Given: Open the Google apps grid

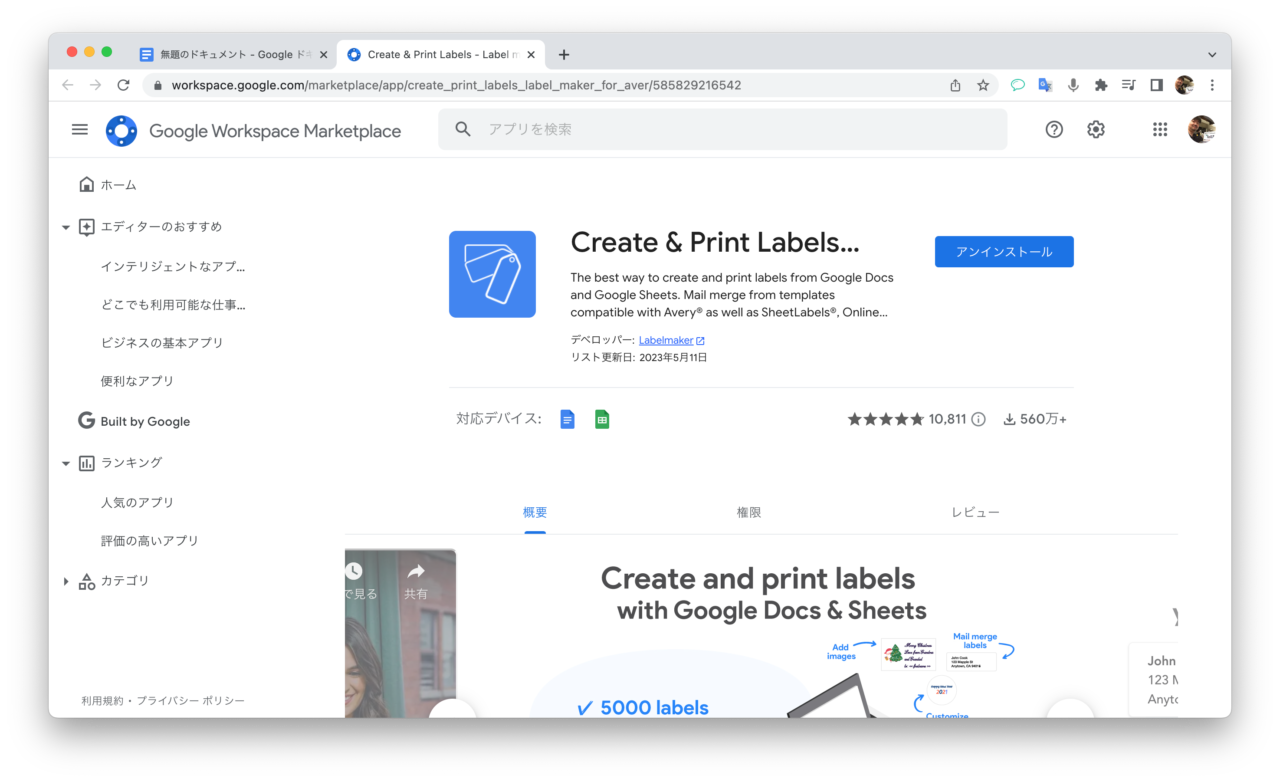Looking at the screenshot, I should pyautogui.click(x=1160, y=129).
